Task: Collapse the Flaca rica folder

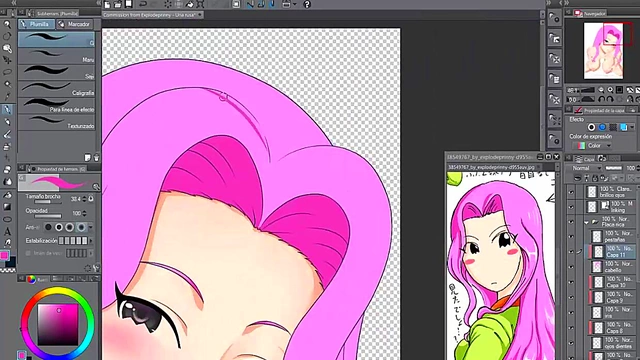Action: [x=587, y=222]
